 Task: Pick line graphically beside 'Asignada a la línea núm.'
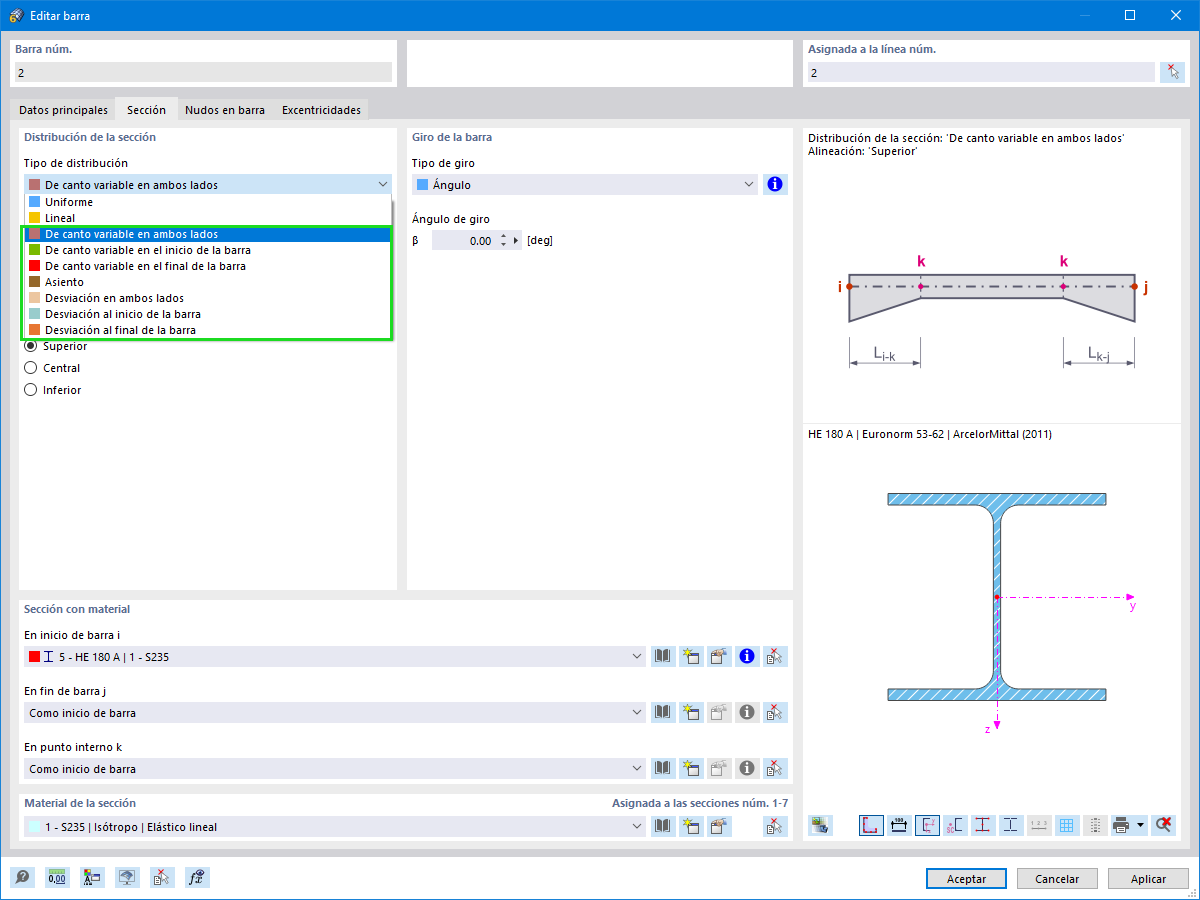pyautogui.click(x=1172, y=73)
